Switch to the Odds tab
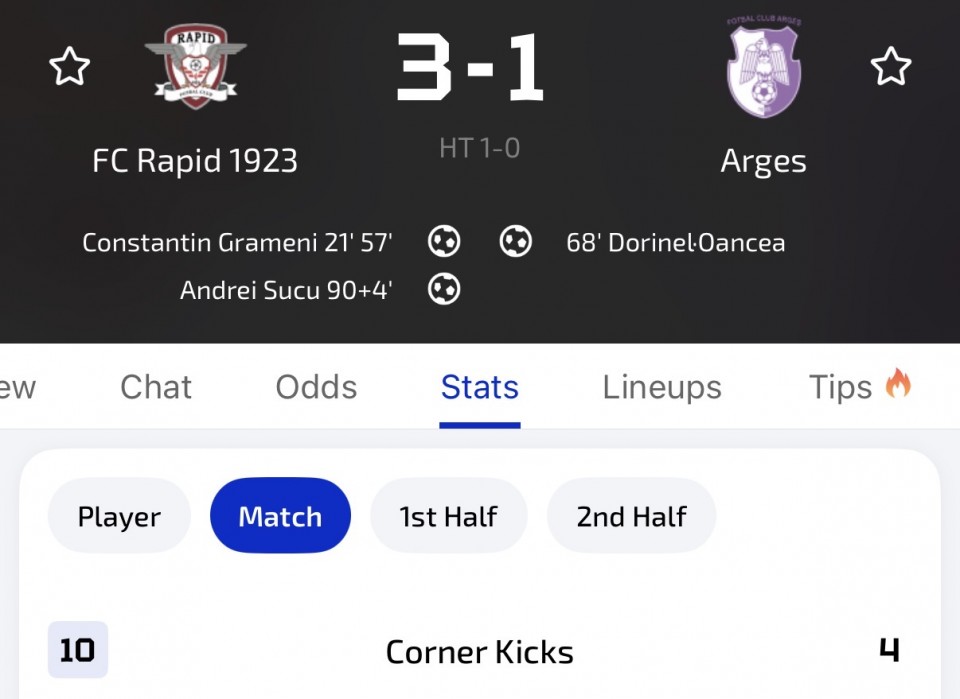Image resolution: width=960 pixels, height=699 pixels. coord(316,387)
